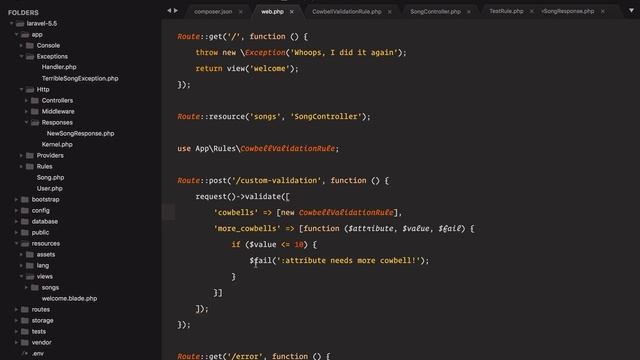Expand the routes folder
This screenshot has width=640, height=360.
[x=16, y=310]
